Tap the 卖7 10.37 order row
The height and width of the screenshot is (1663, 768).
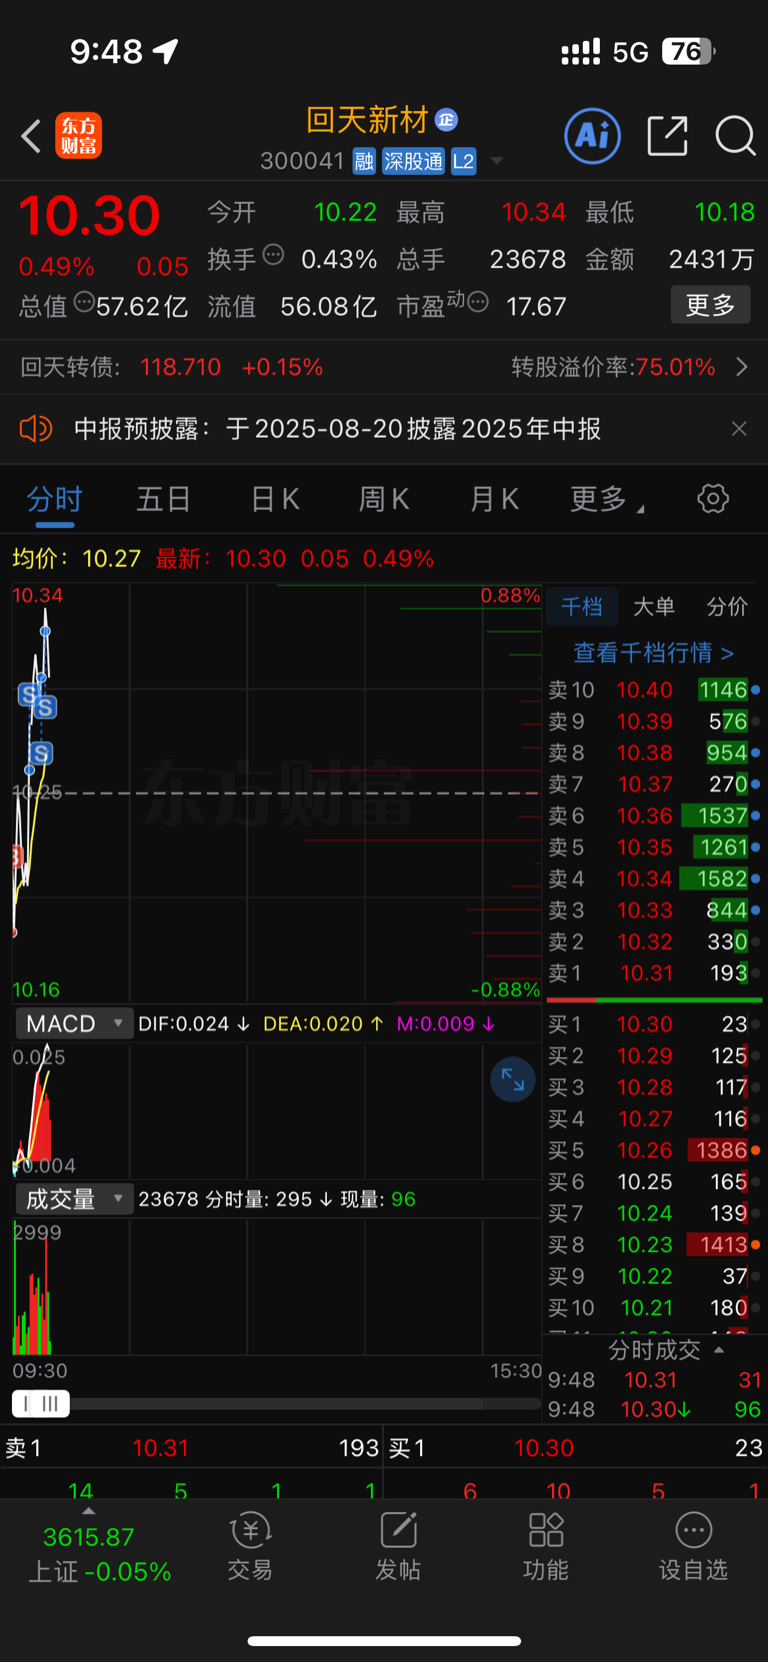click(654, 784)
